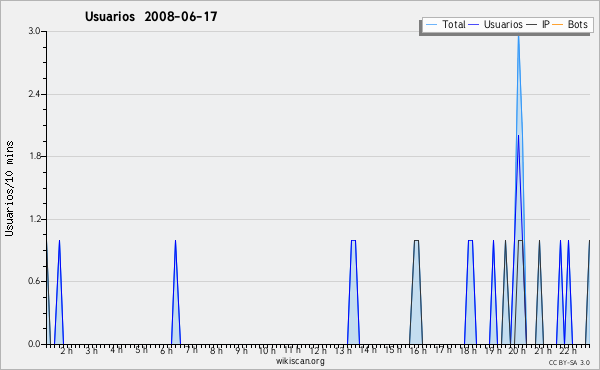Click the '6 h' x-axis label
Screen dimensions: 600x370
(166, 351)
